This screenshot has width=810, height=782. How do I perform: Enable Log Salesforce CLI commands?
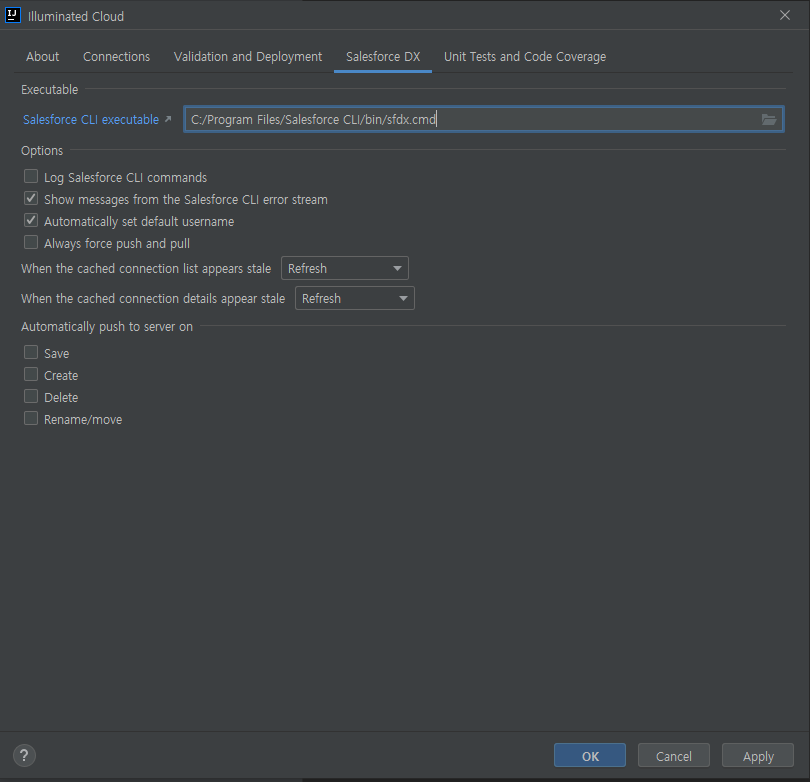coord(31,177)
